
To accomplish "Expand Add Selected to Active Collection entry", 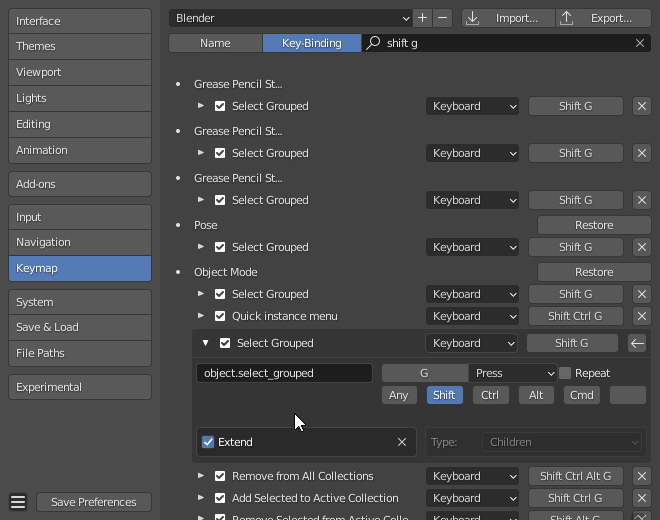I will 201,498.
